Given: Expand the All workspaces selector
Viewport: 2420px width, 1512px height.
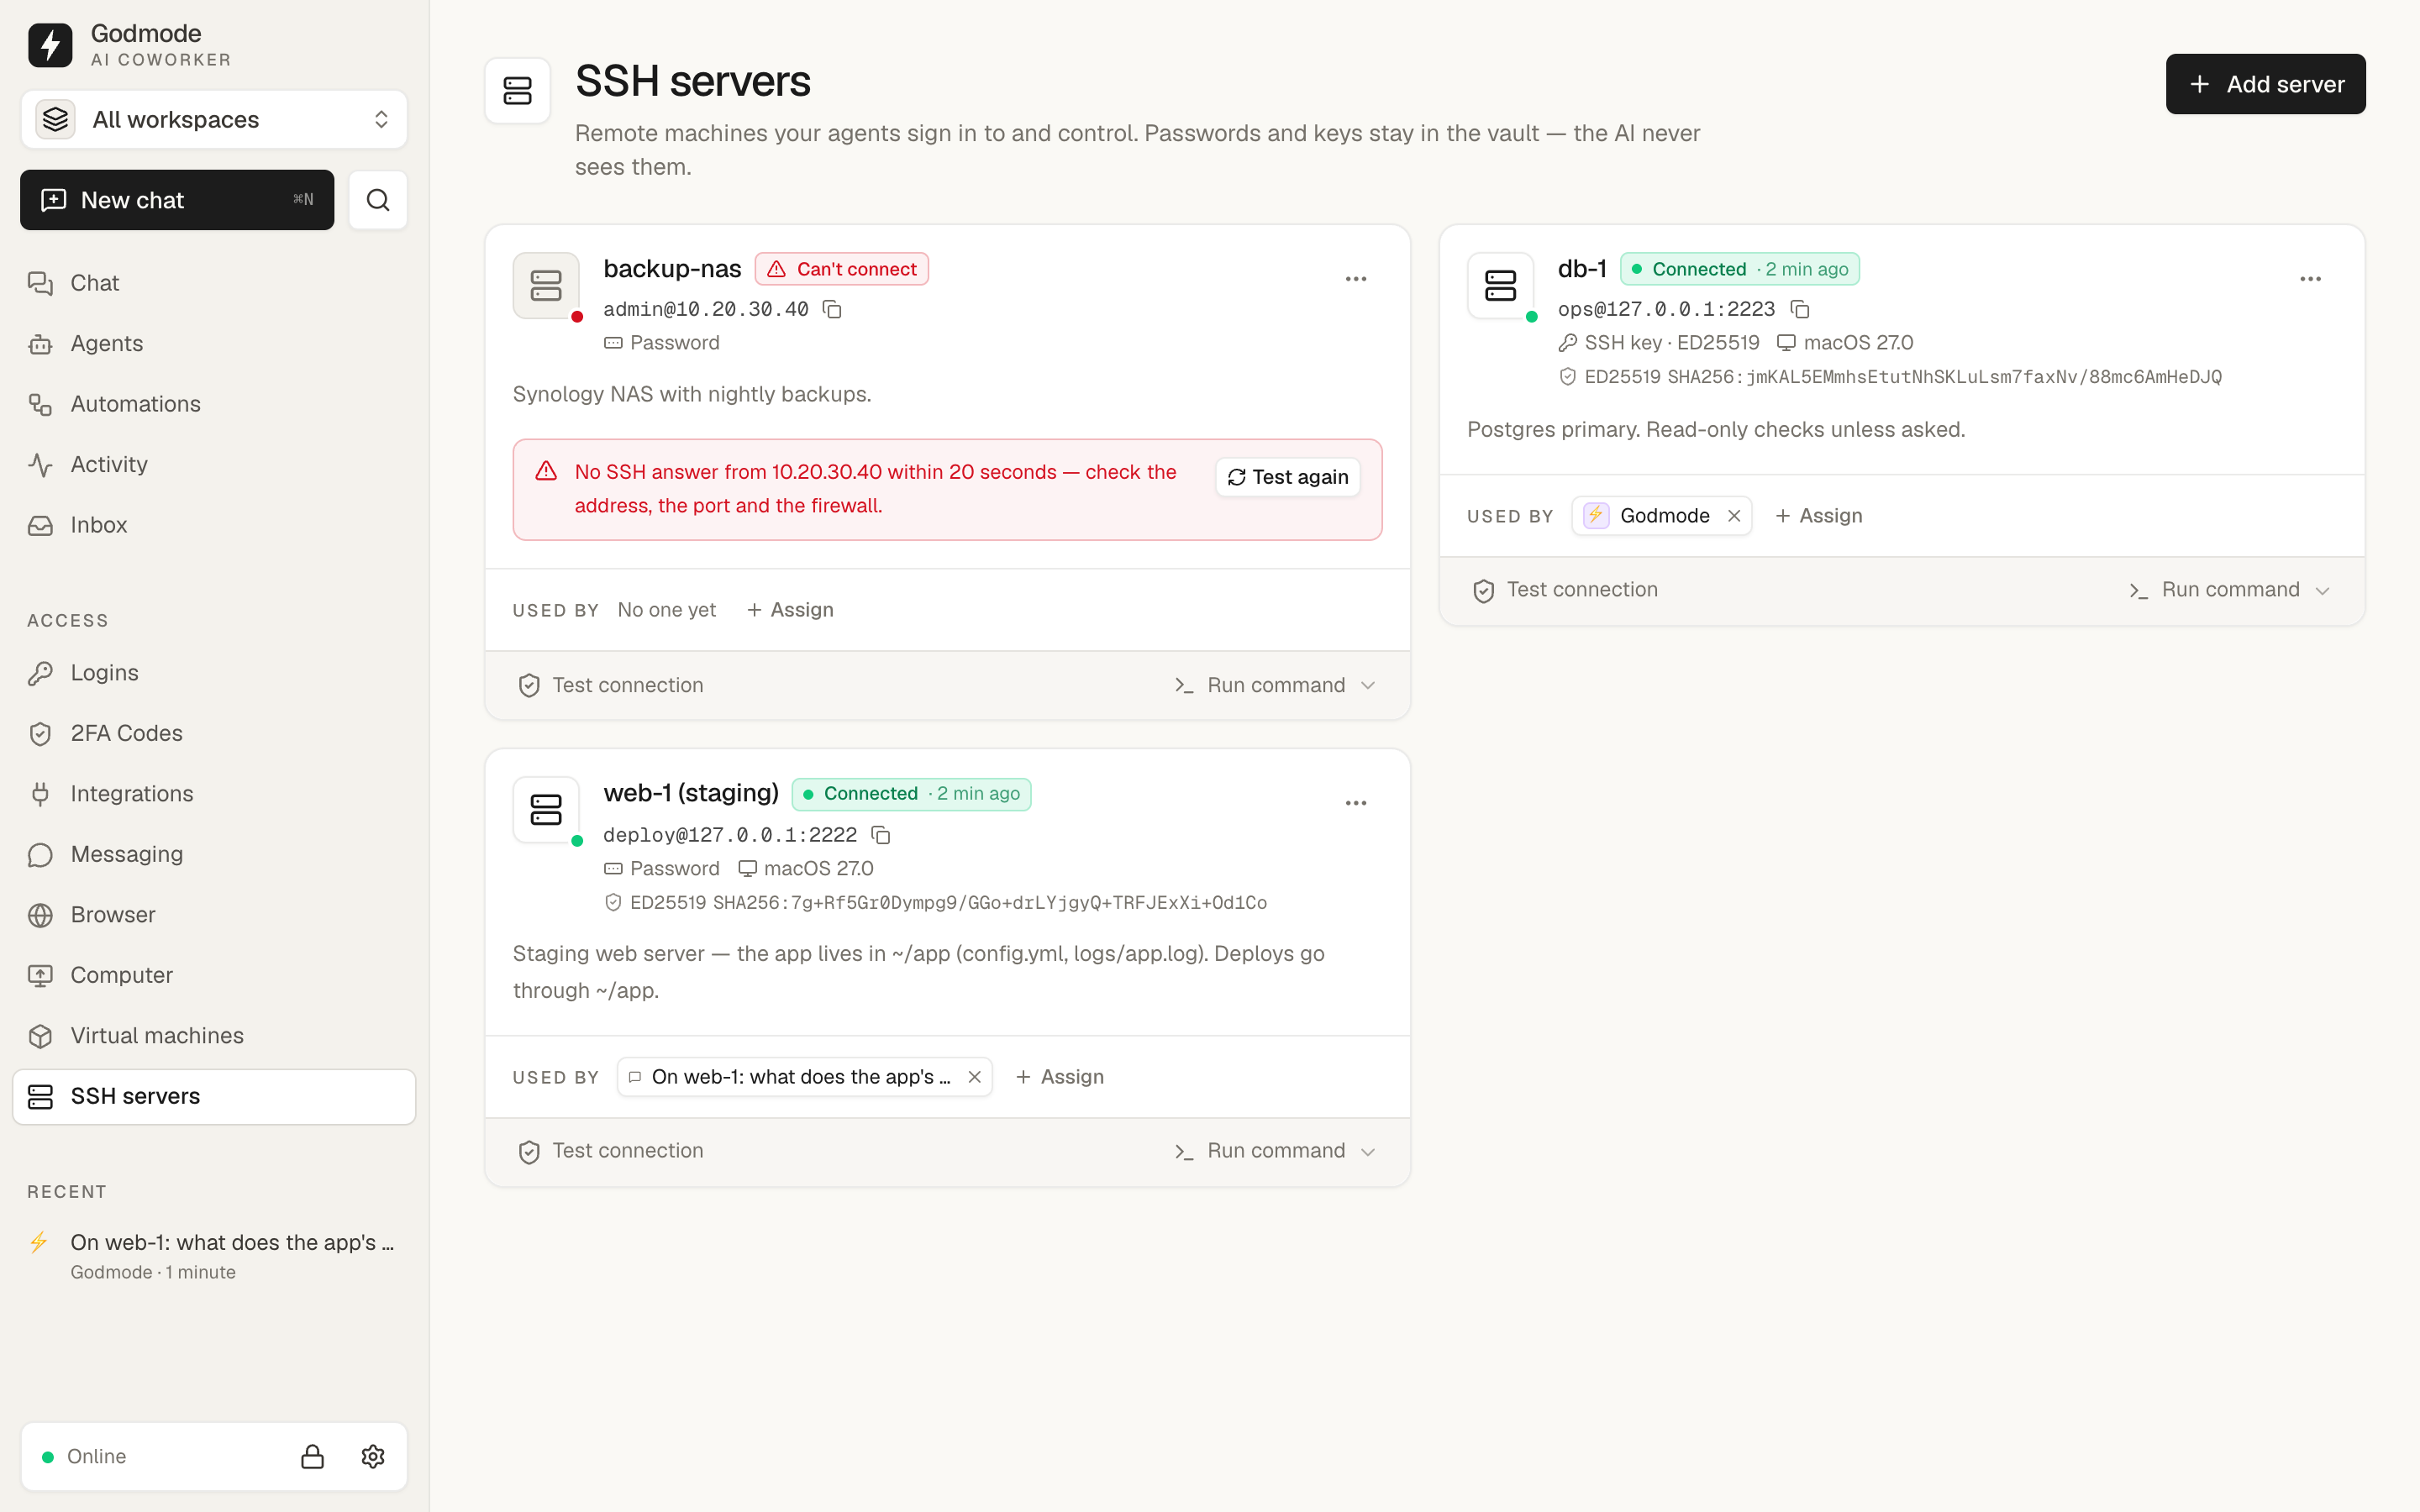Looking at the screenshot, I should [x=214, y=119].
